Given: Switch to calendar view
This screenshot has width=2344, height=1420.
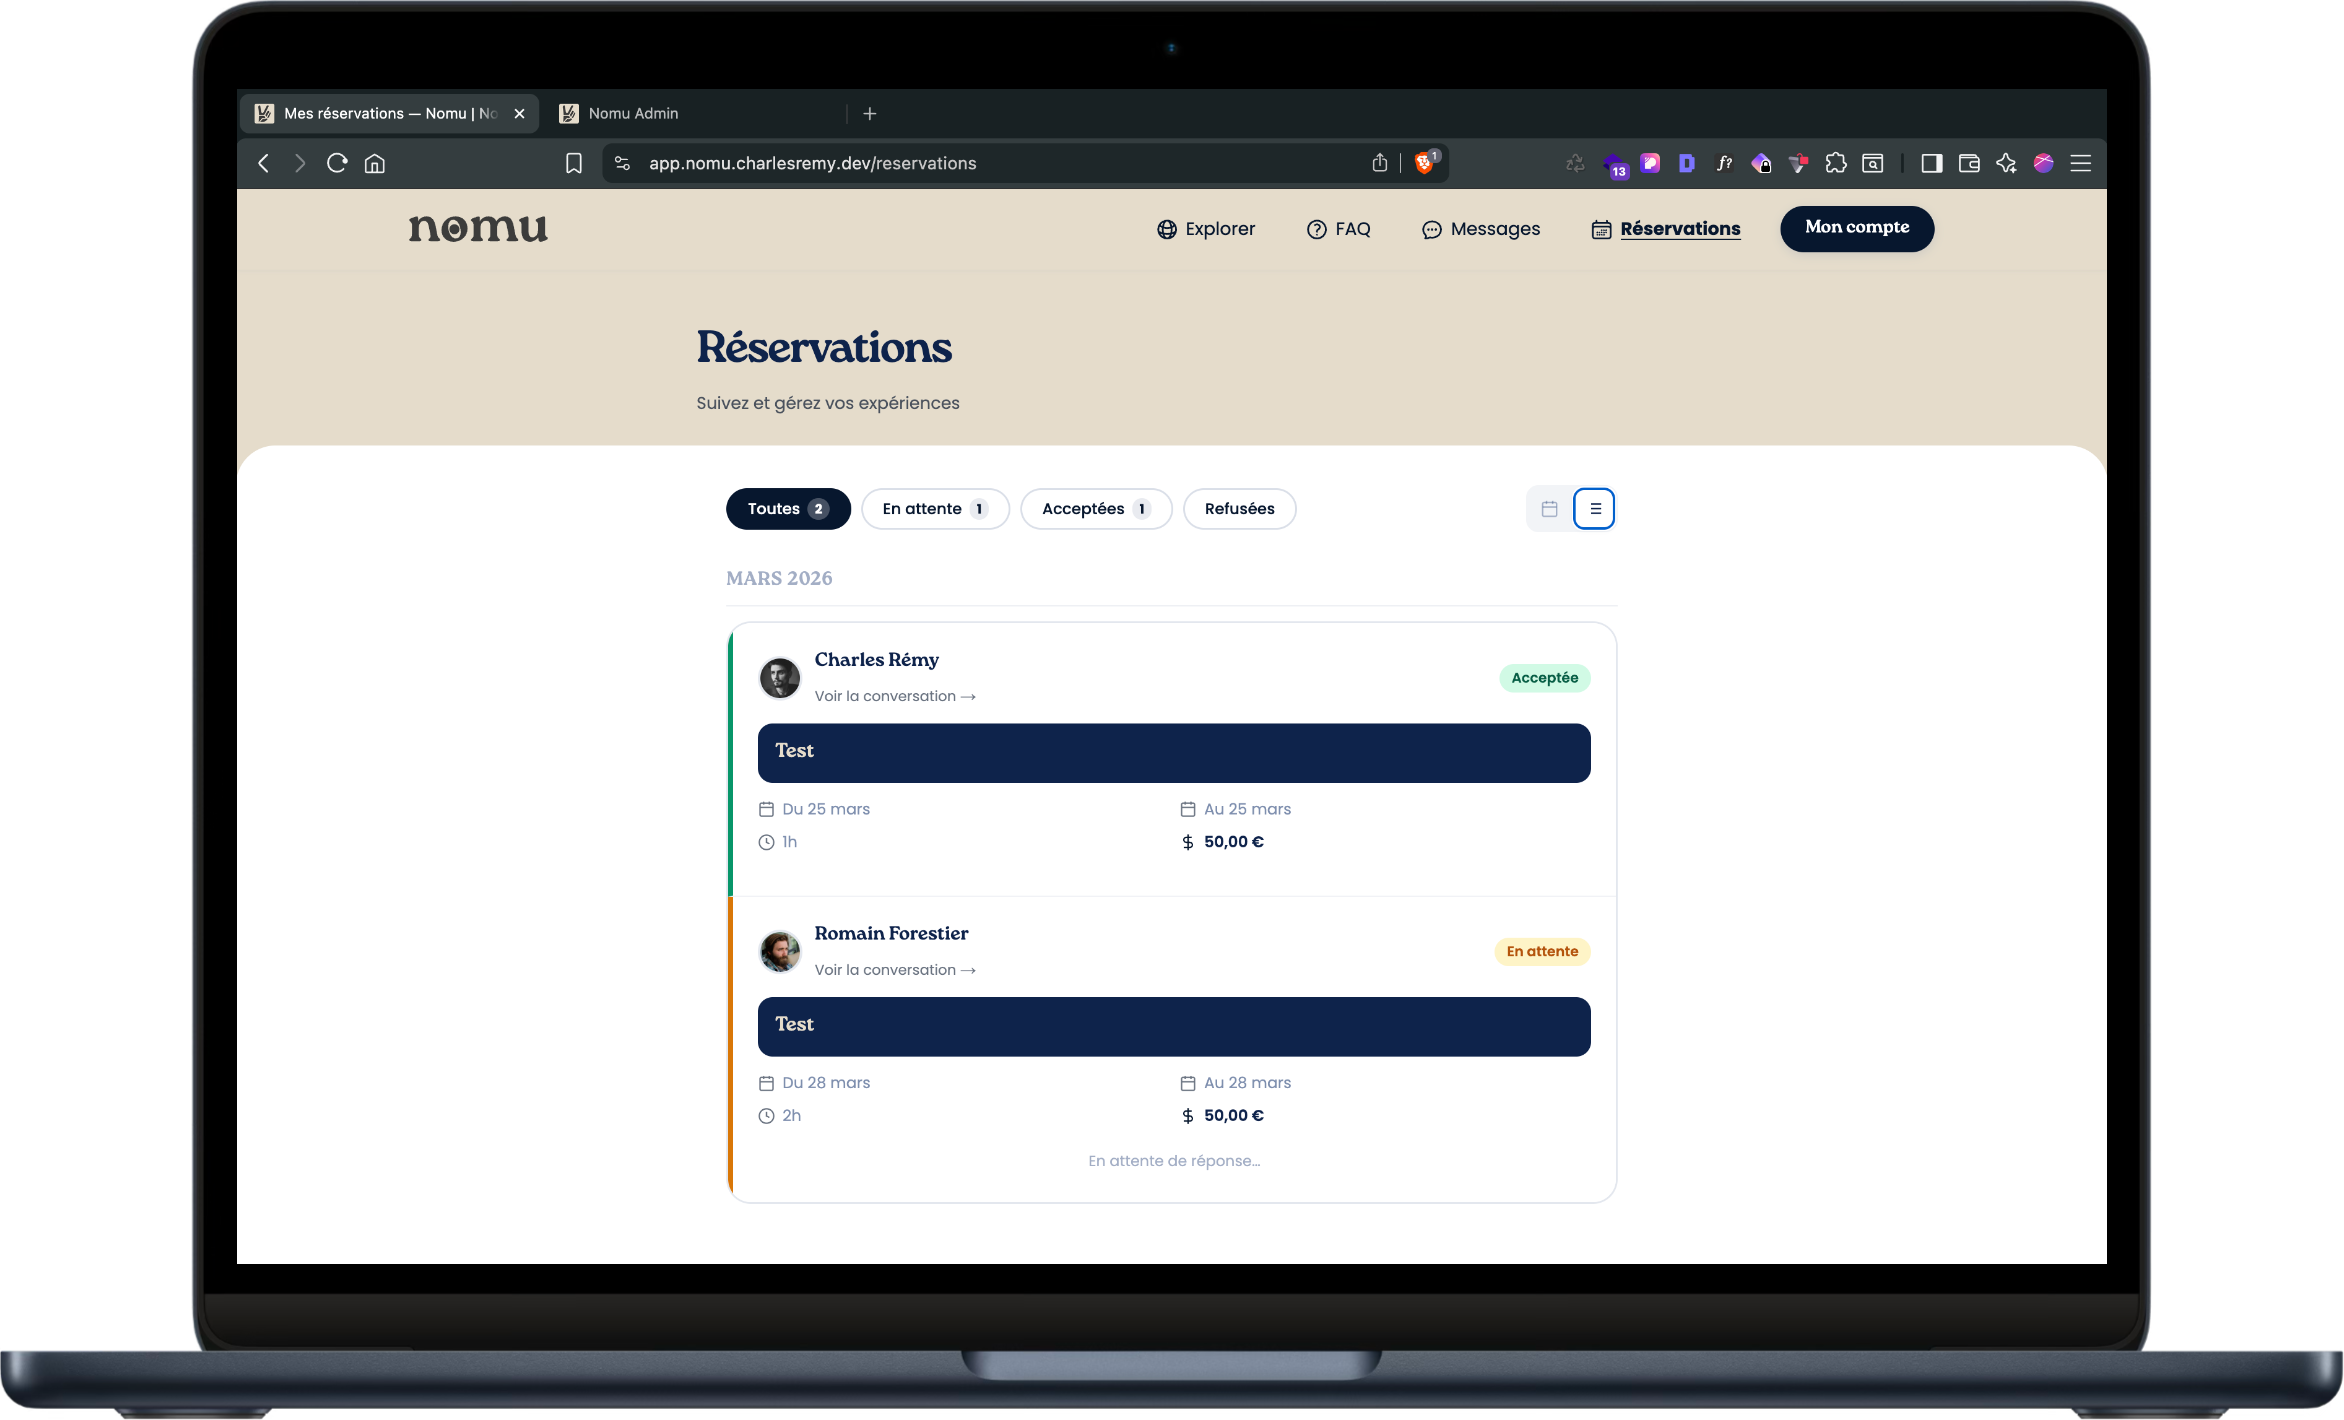Looking at the screenshot, I should (1549, 509).
